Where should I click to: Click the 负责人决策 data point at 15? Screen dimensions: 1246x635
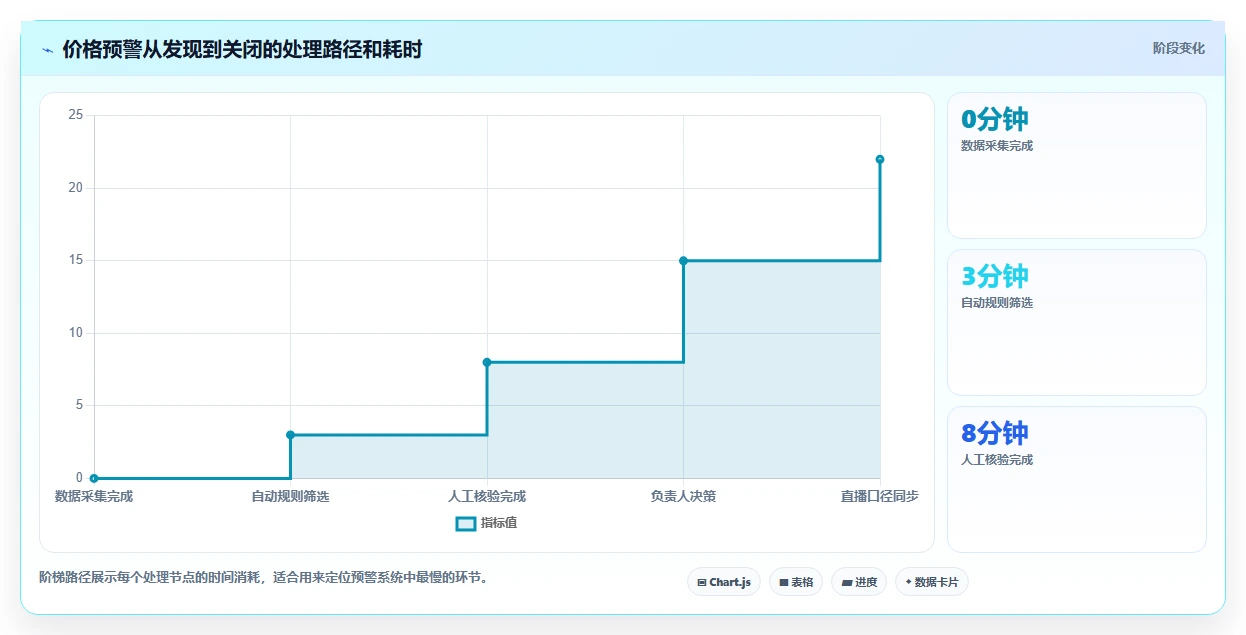pyautogui.click(x=683, y=261)
